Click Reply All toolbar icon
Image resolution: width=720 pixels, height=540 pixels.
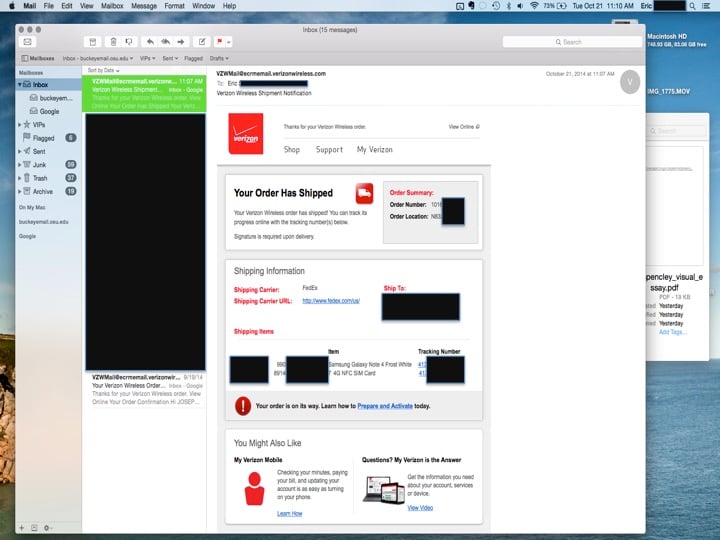(x=165, y=42)
